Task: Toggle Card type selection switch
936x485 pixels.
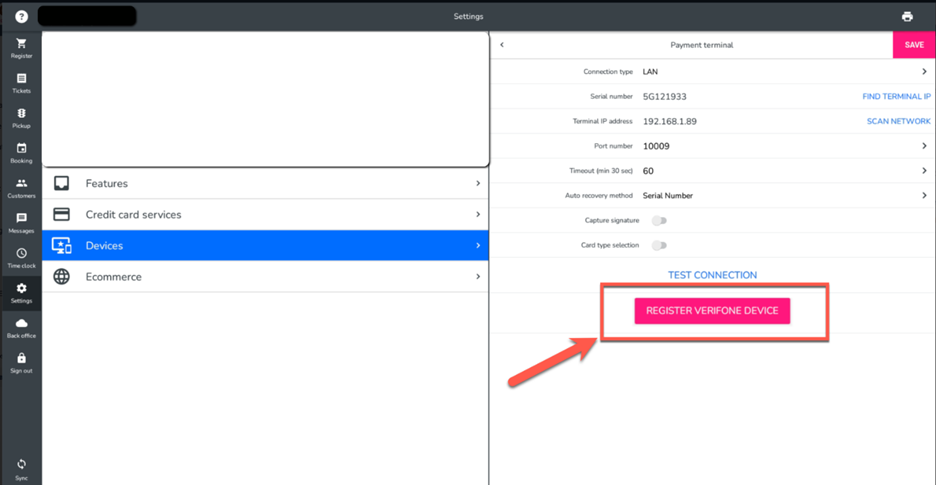Action: point(659,245)
